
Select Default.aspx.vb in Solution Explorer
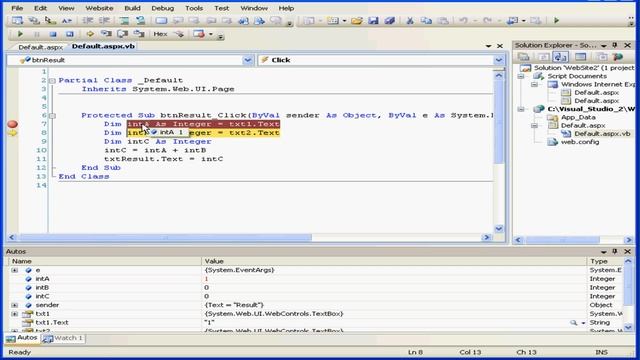pyautogui.click(x=602, y=133)
